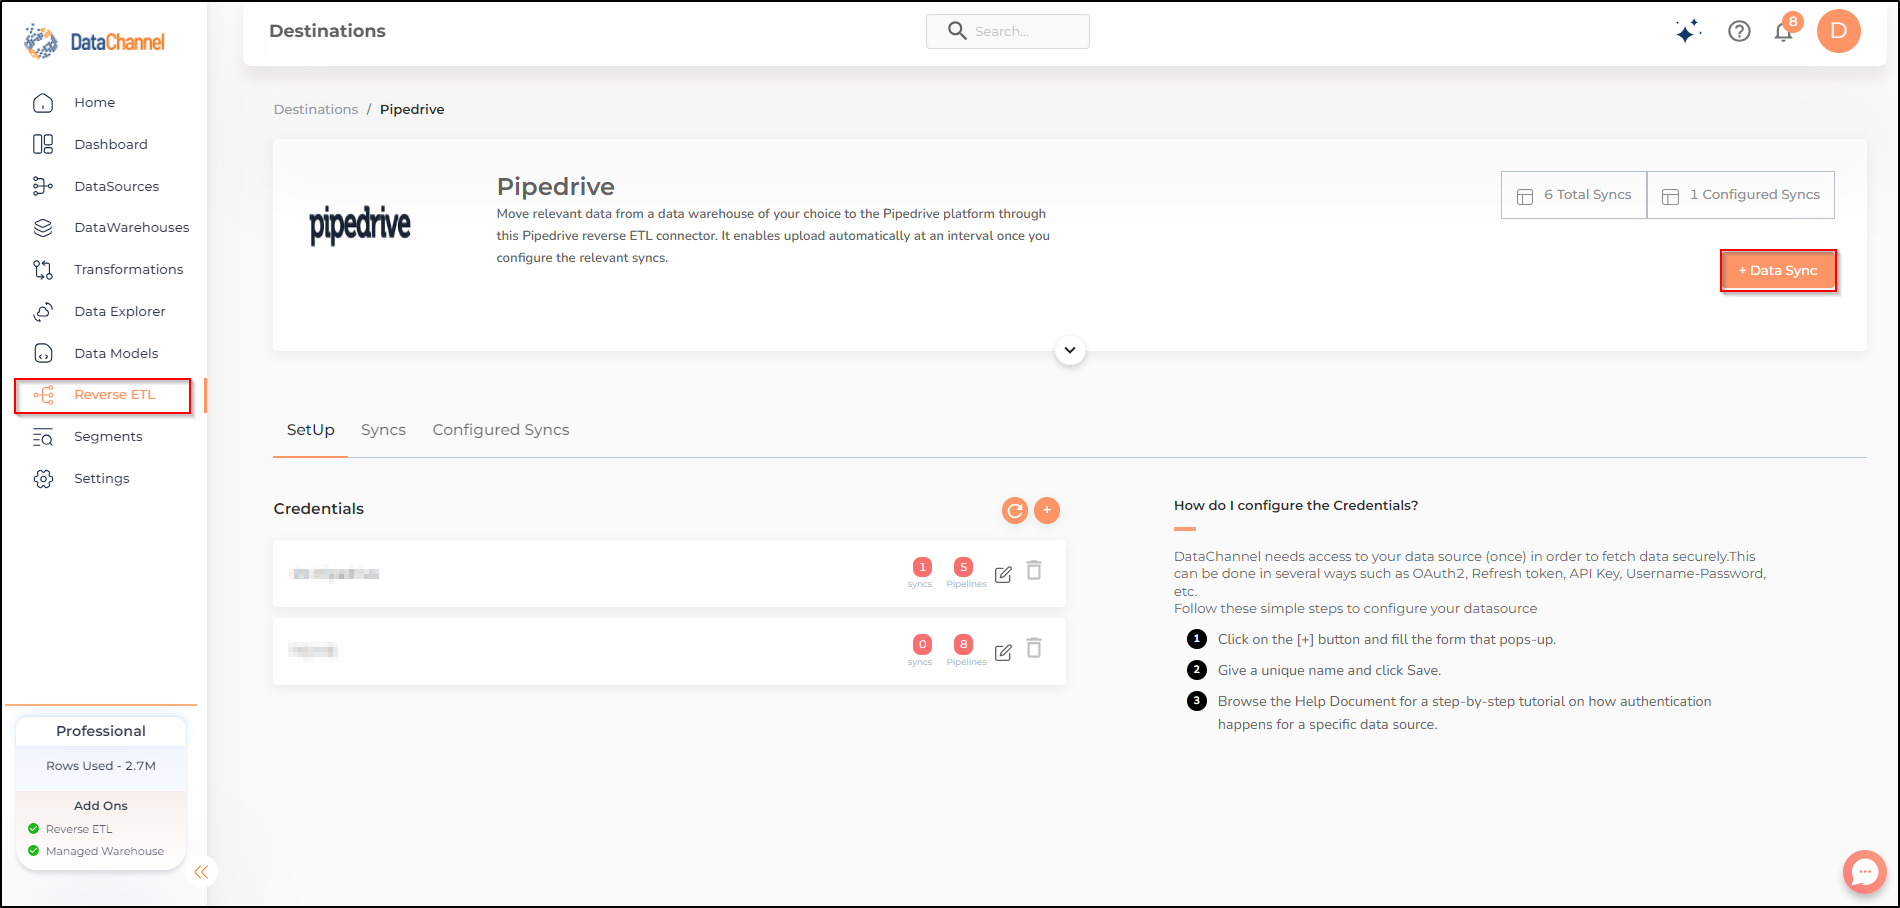The width and height of the screenshot is (1900, 908).
Task: Click the Rows Used - 2.7M text
Action: tap(101, 766)
